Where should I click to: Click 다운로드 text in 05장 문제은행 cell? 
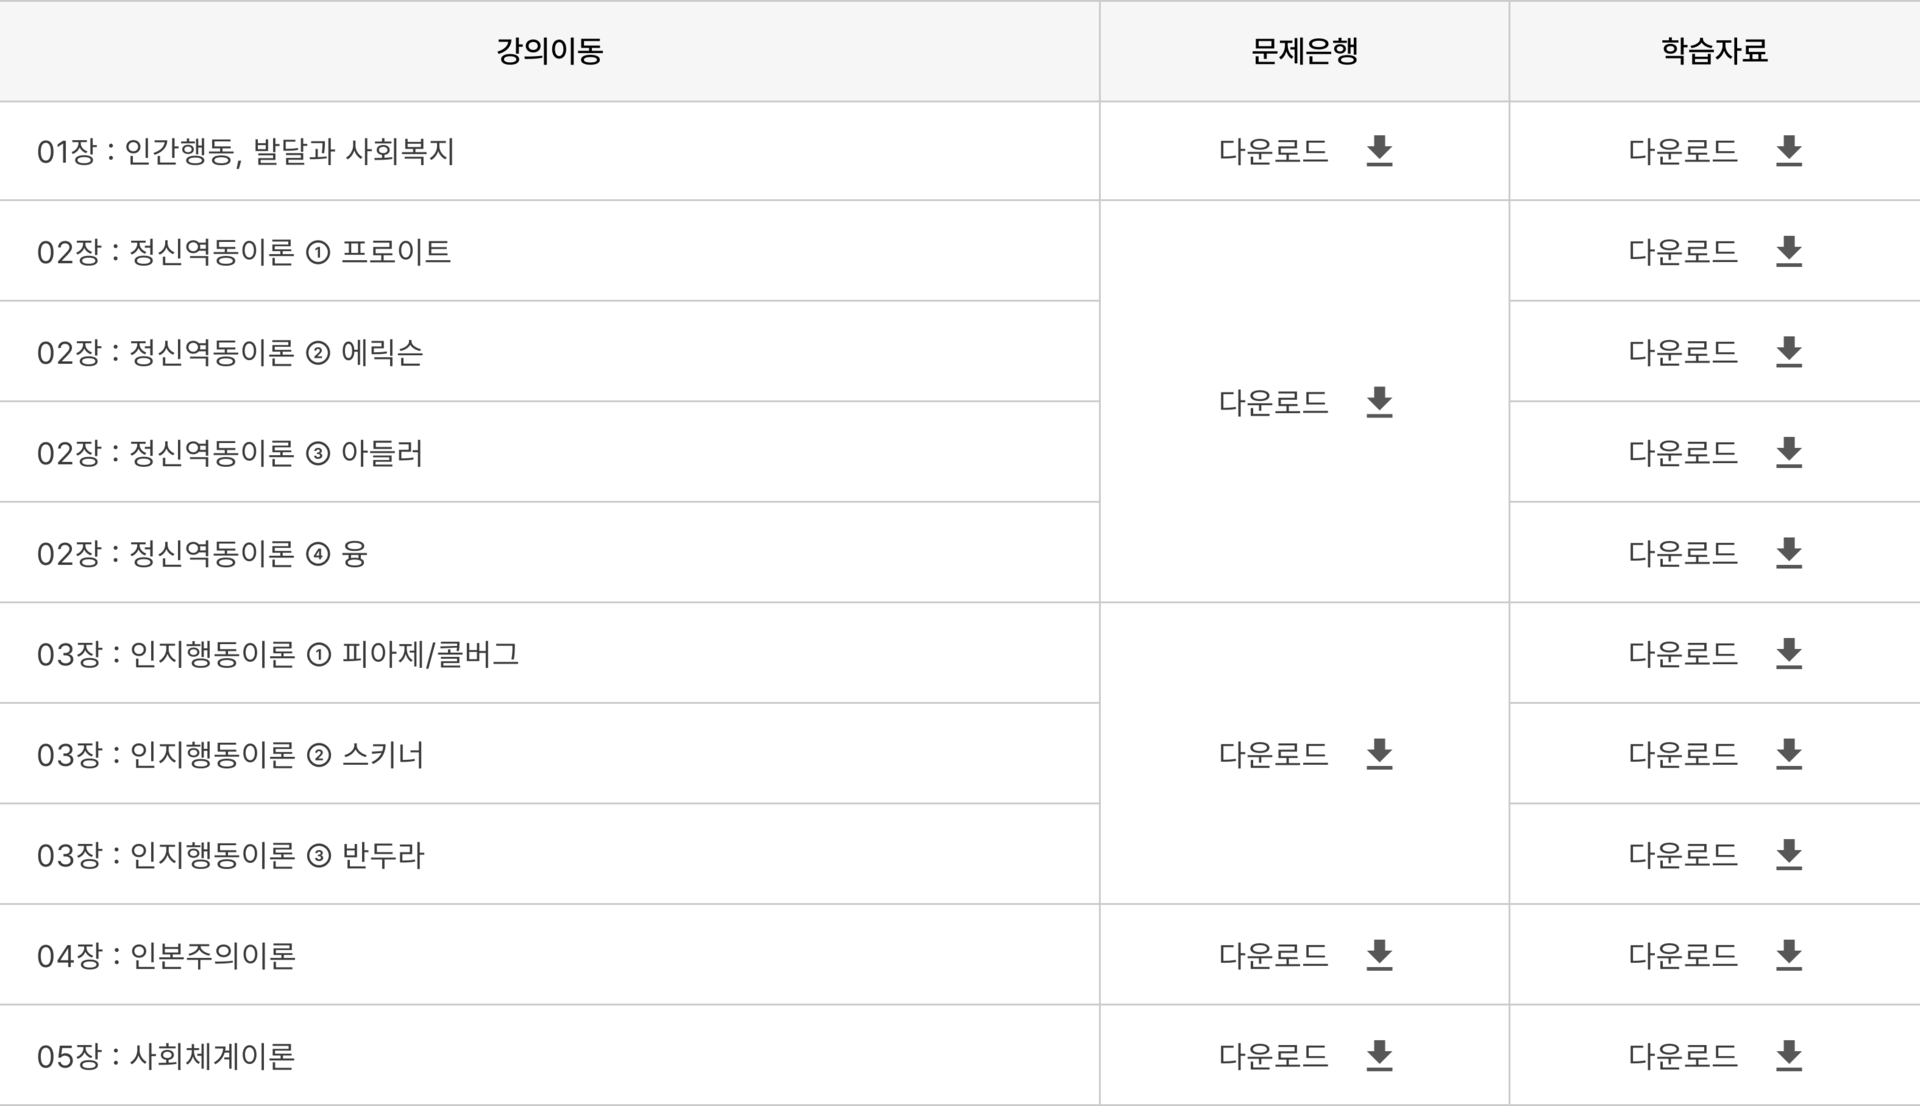coord(1273,1056)
